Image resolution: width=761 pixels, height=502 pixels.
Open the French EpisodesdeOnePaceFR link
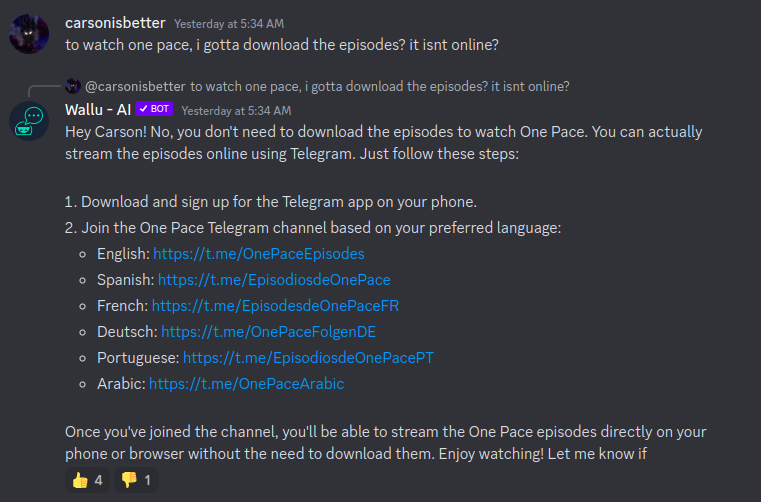click(x=275, y=306)
